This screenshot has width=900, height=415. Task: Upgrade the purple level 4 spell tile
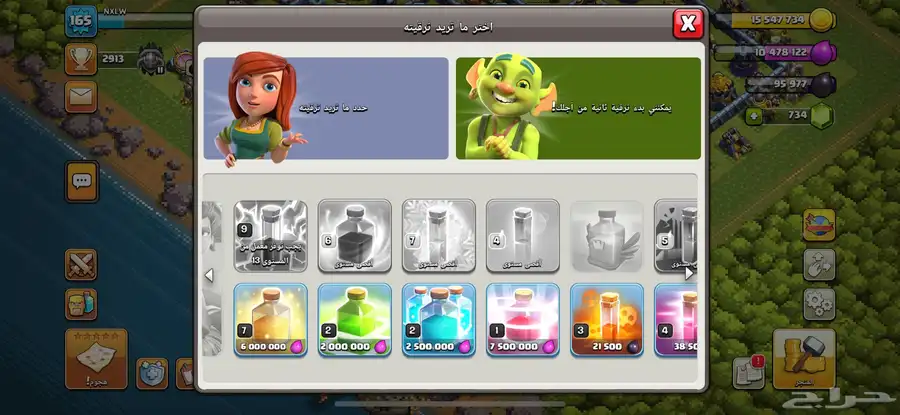[676, 320]
